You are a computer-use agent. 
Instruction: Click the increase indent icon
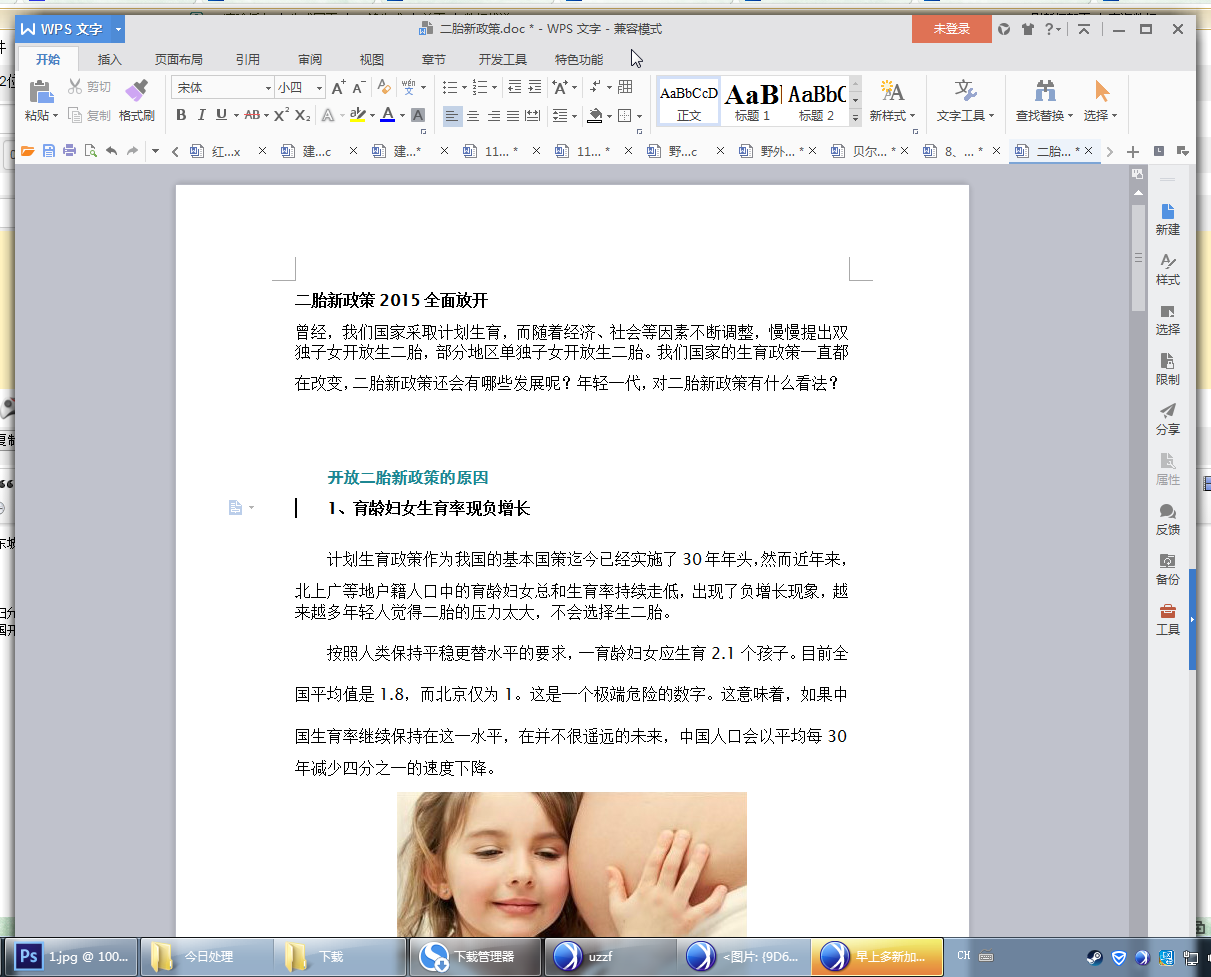pos(535,87)
